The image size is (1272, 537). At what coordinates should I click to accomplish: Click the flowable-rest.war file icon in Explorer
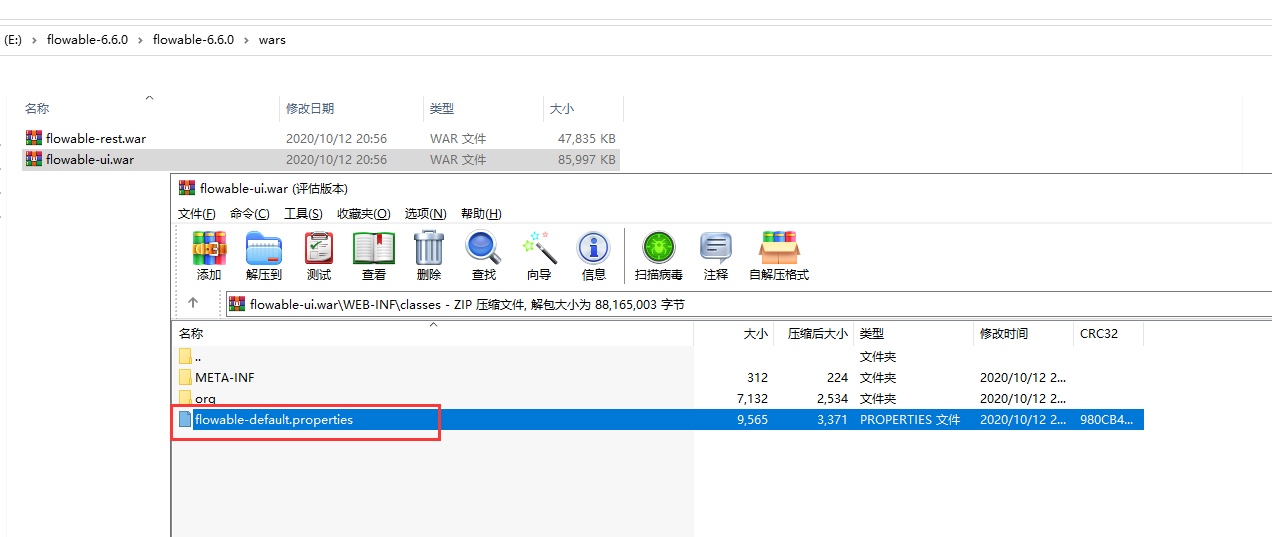pyautogui.click(x=34, y=138)
